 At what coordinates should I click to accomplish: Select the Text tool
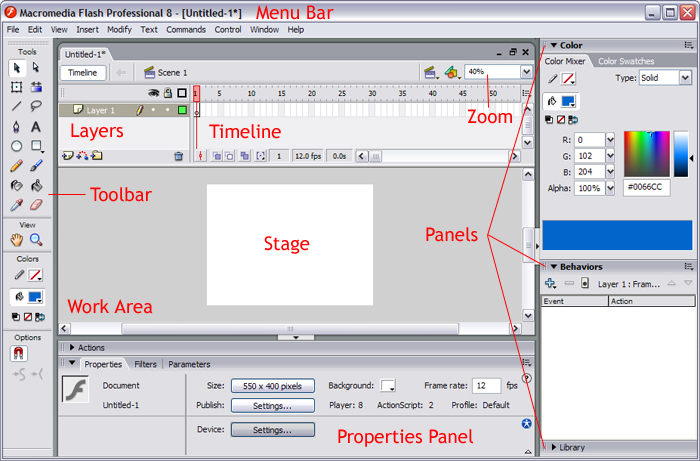click(x=36, y=127)
